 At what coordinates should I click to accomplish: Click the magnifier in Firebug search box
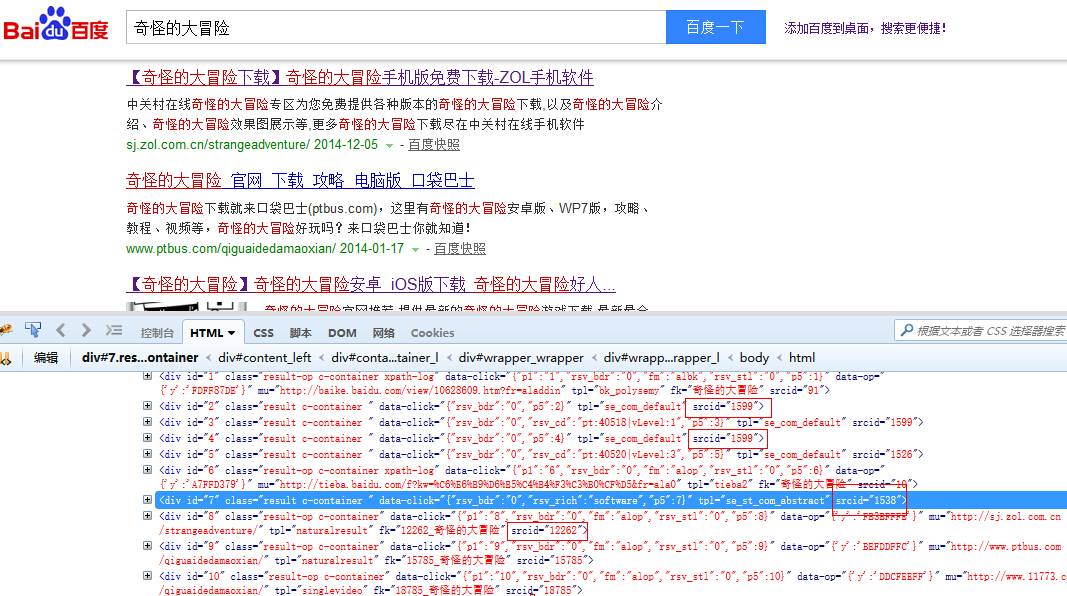[x=905, y=331]
